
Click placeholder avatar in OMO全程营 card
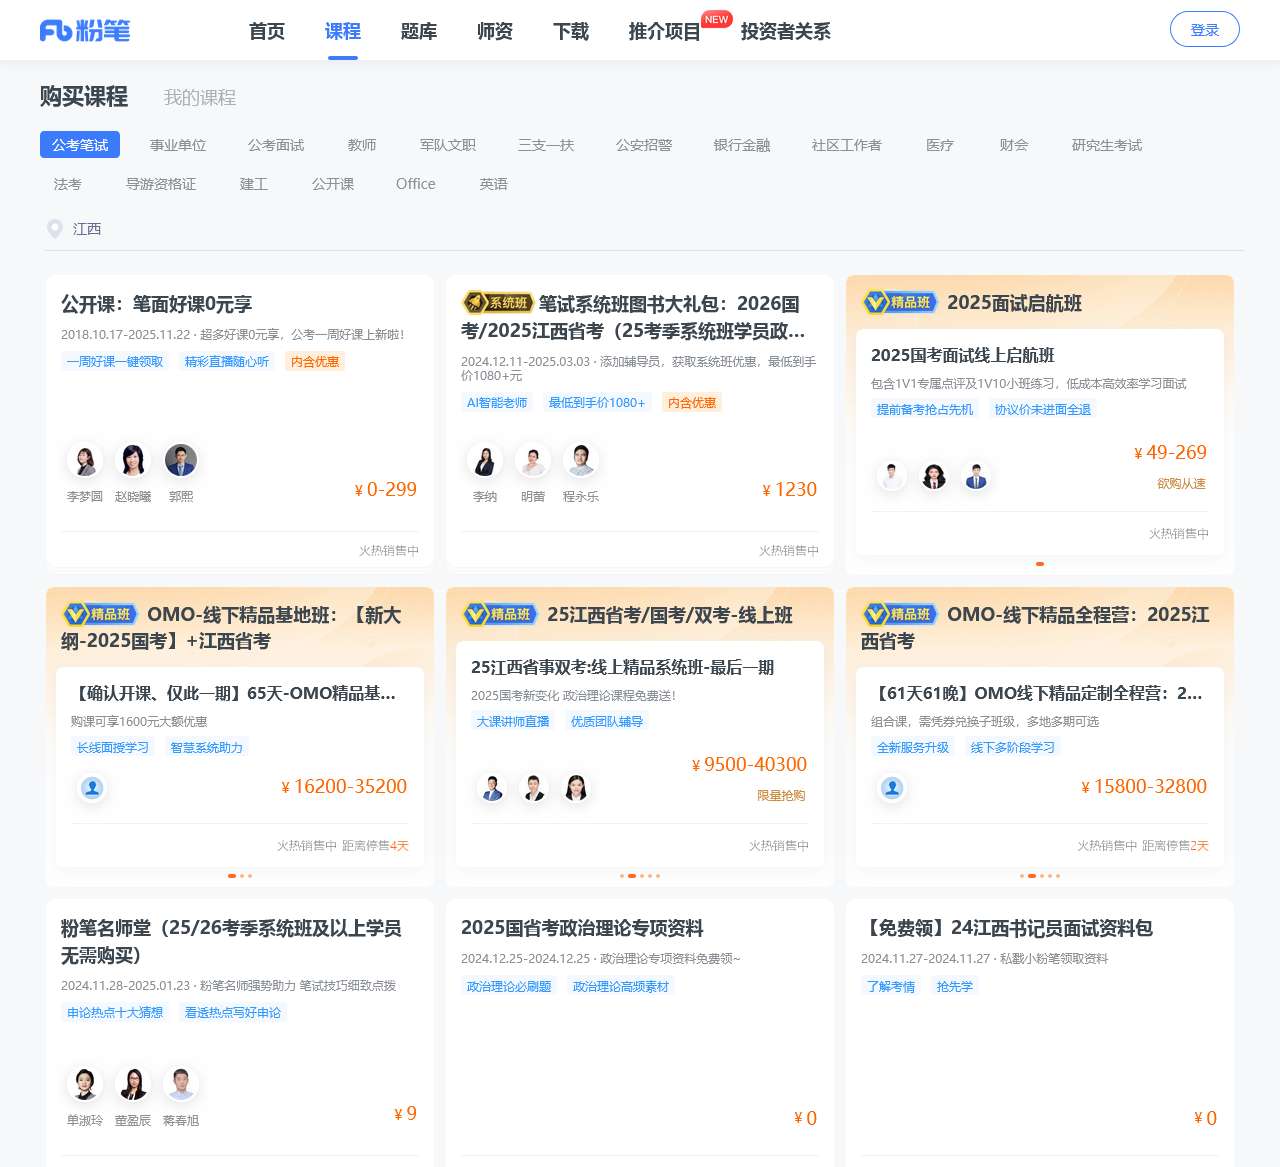pyautogui.click(x=892, y=788)
